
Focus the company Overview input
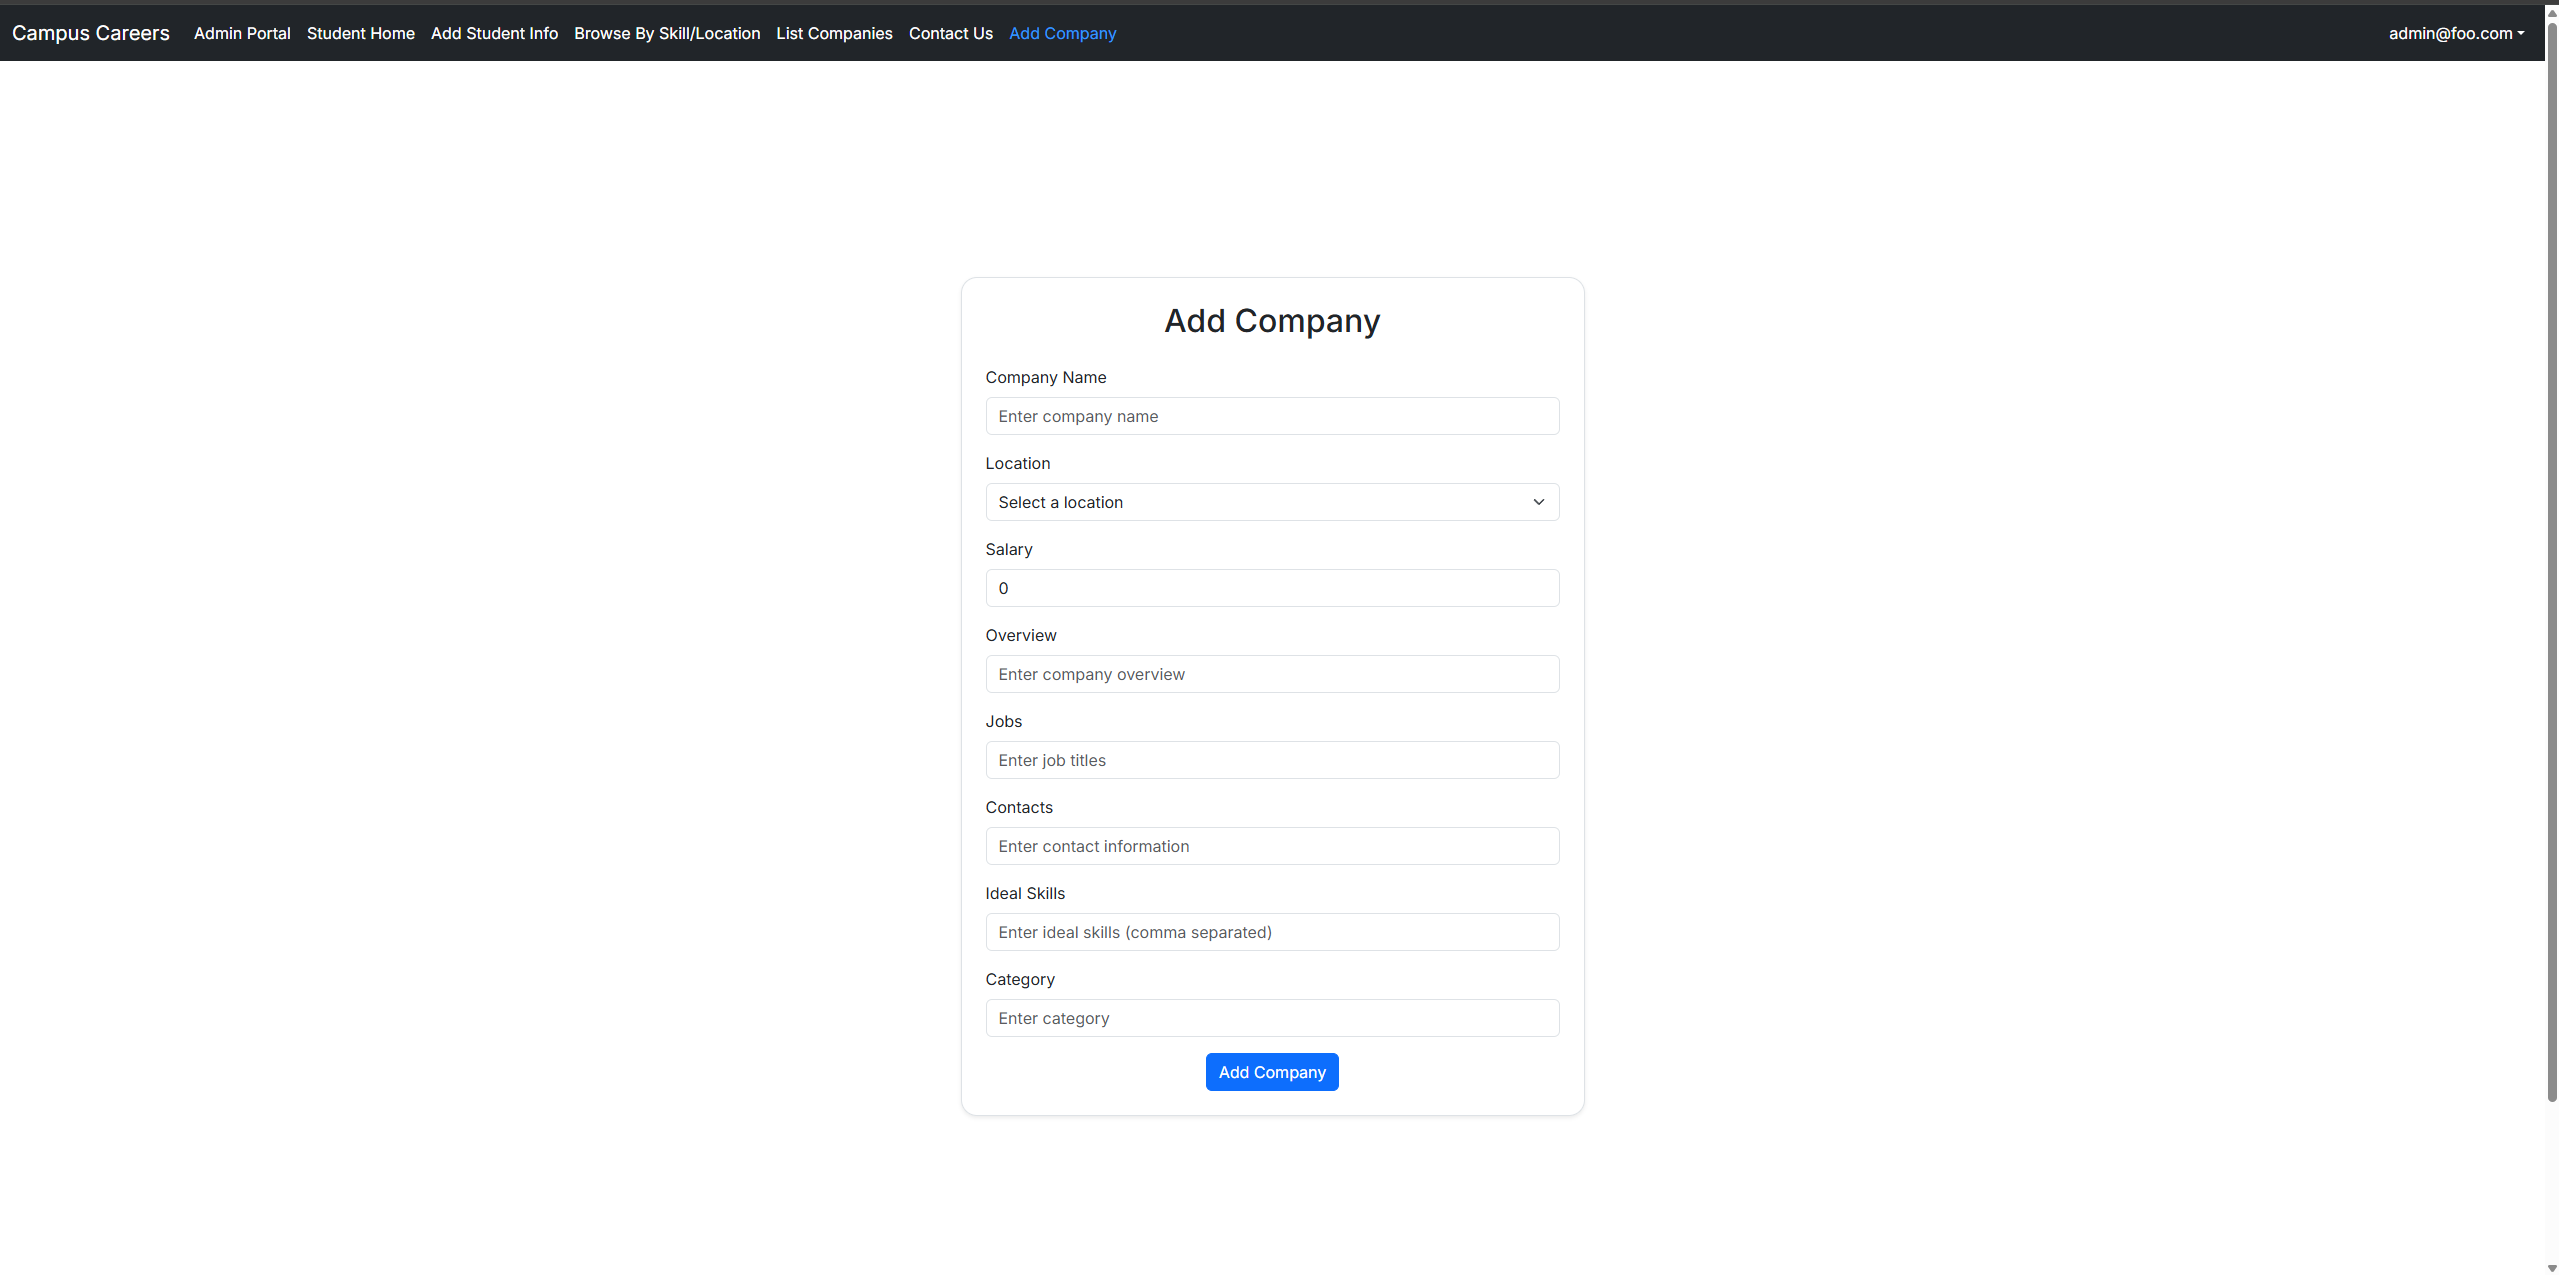tap(1271, 674)
